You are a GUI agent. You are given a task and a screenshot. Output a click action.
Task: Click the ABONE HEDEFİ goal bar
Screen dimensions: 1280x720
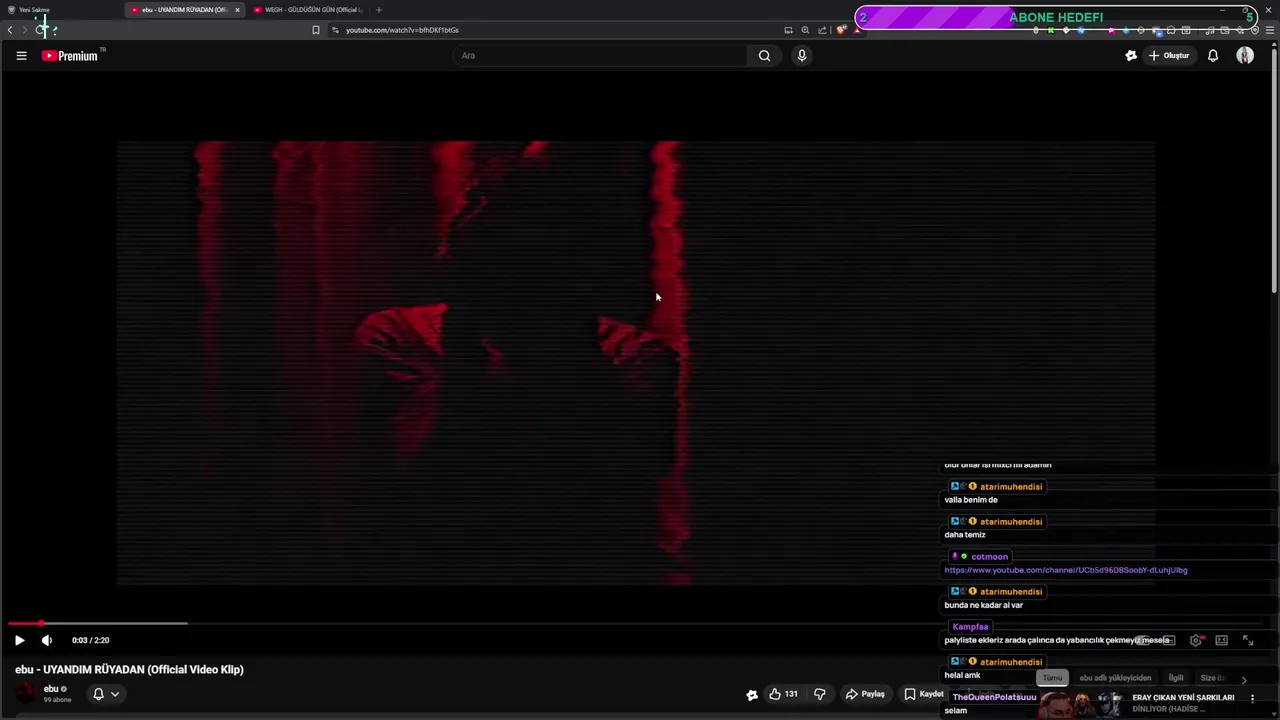1056,17
